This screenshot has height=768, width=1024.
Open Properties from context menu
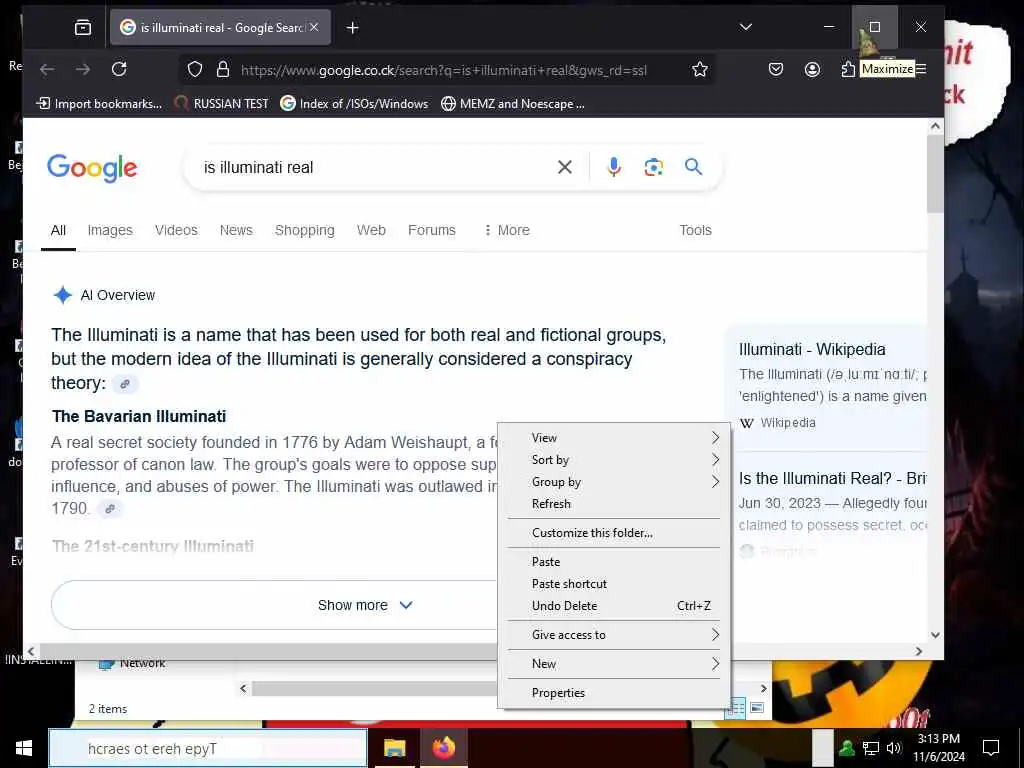coord(614,693)
